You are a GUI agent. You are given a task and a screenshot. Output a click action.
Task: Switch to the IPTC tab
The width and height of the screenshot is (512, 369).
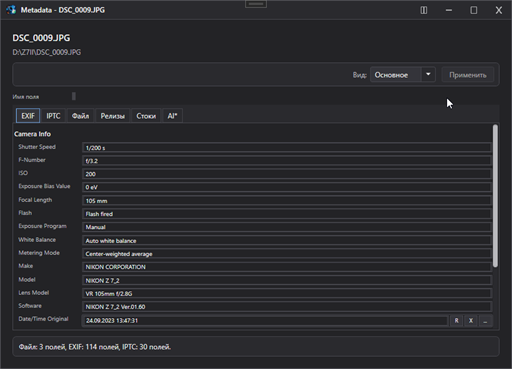(x=53, y=116)
